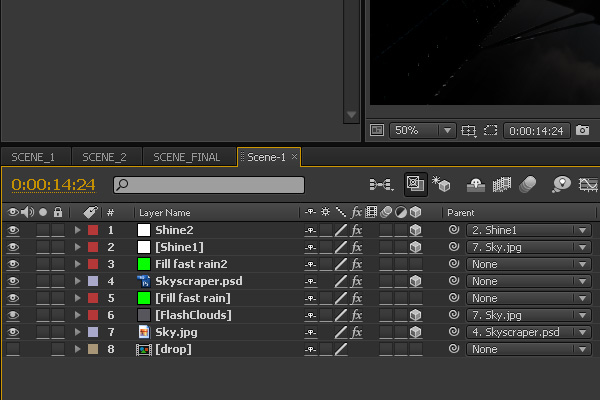Open parent dropdown of [Shine1] layer

[x=528, y=247]
